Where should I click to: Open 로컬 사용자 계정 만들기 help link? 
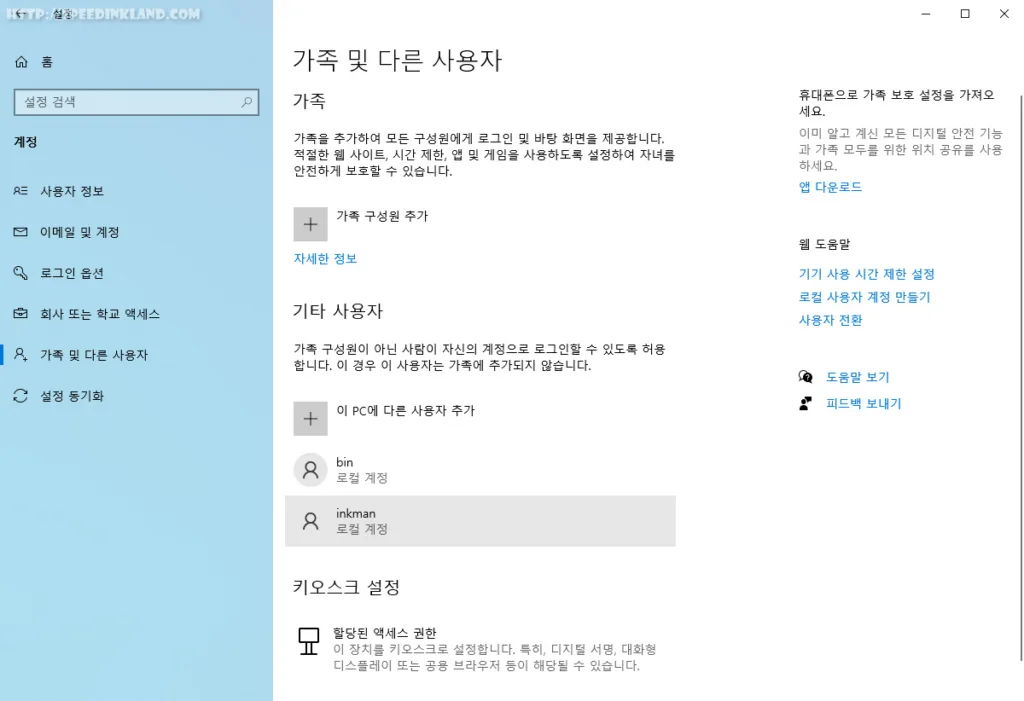[x=864, y=297]
